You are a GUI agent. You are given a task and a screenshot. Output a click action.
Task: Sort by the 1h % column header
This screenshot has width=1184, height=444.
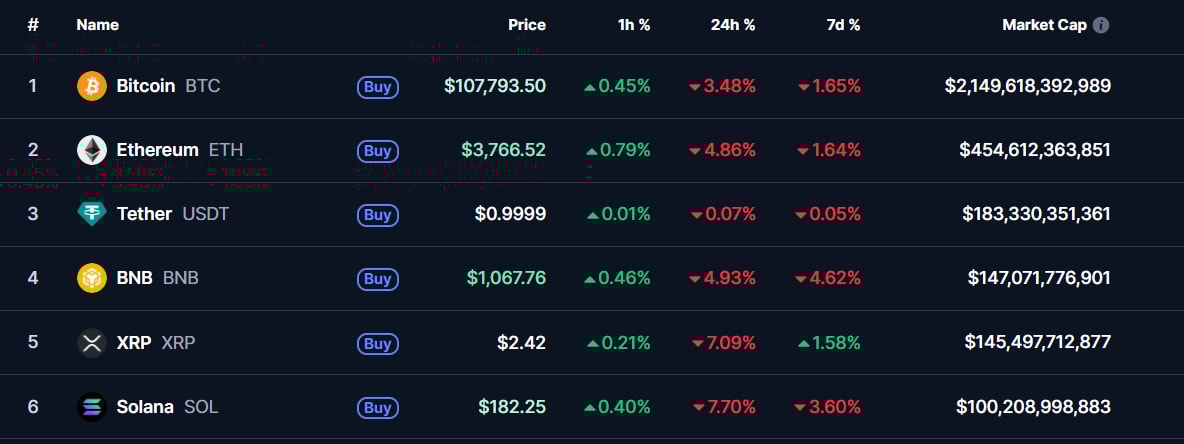point(634,25)
